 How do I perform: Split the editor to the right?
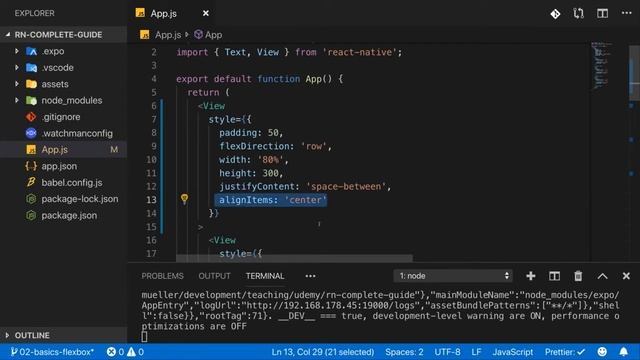click(602, 13)
